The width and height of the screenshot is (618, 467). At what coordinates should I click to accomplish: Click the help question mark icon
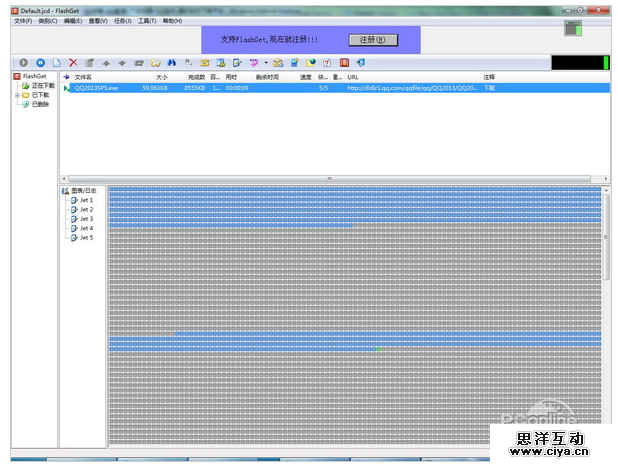point(327,63)
